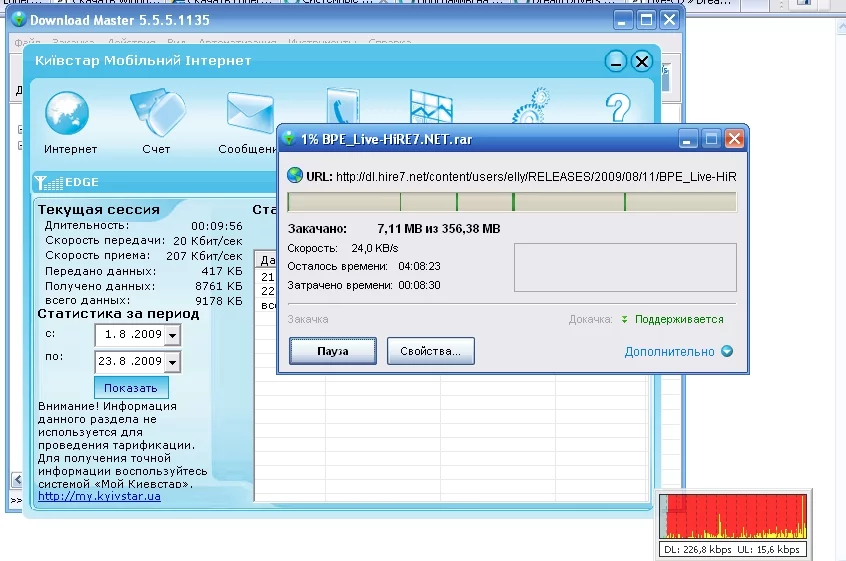Click the DL/UL traffic graph widget

click(734, 518)
